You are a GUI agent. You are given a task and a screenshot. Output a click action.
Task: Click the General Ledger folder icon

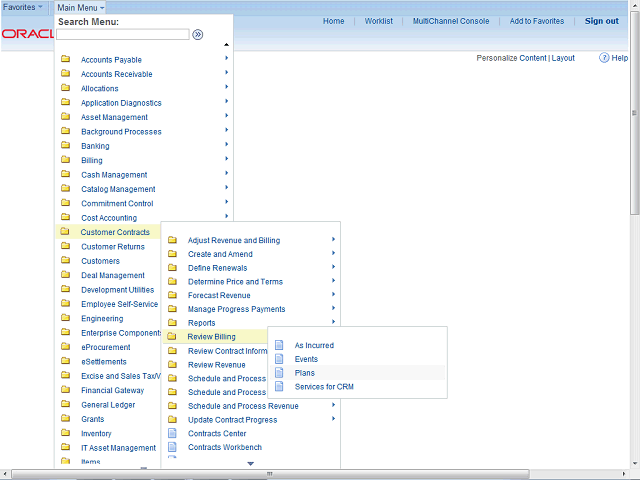point(65,404)
